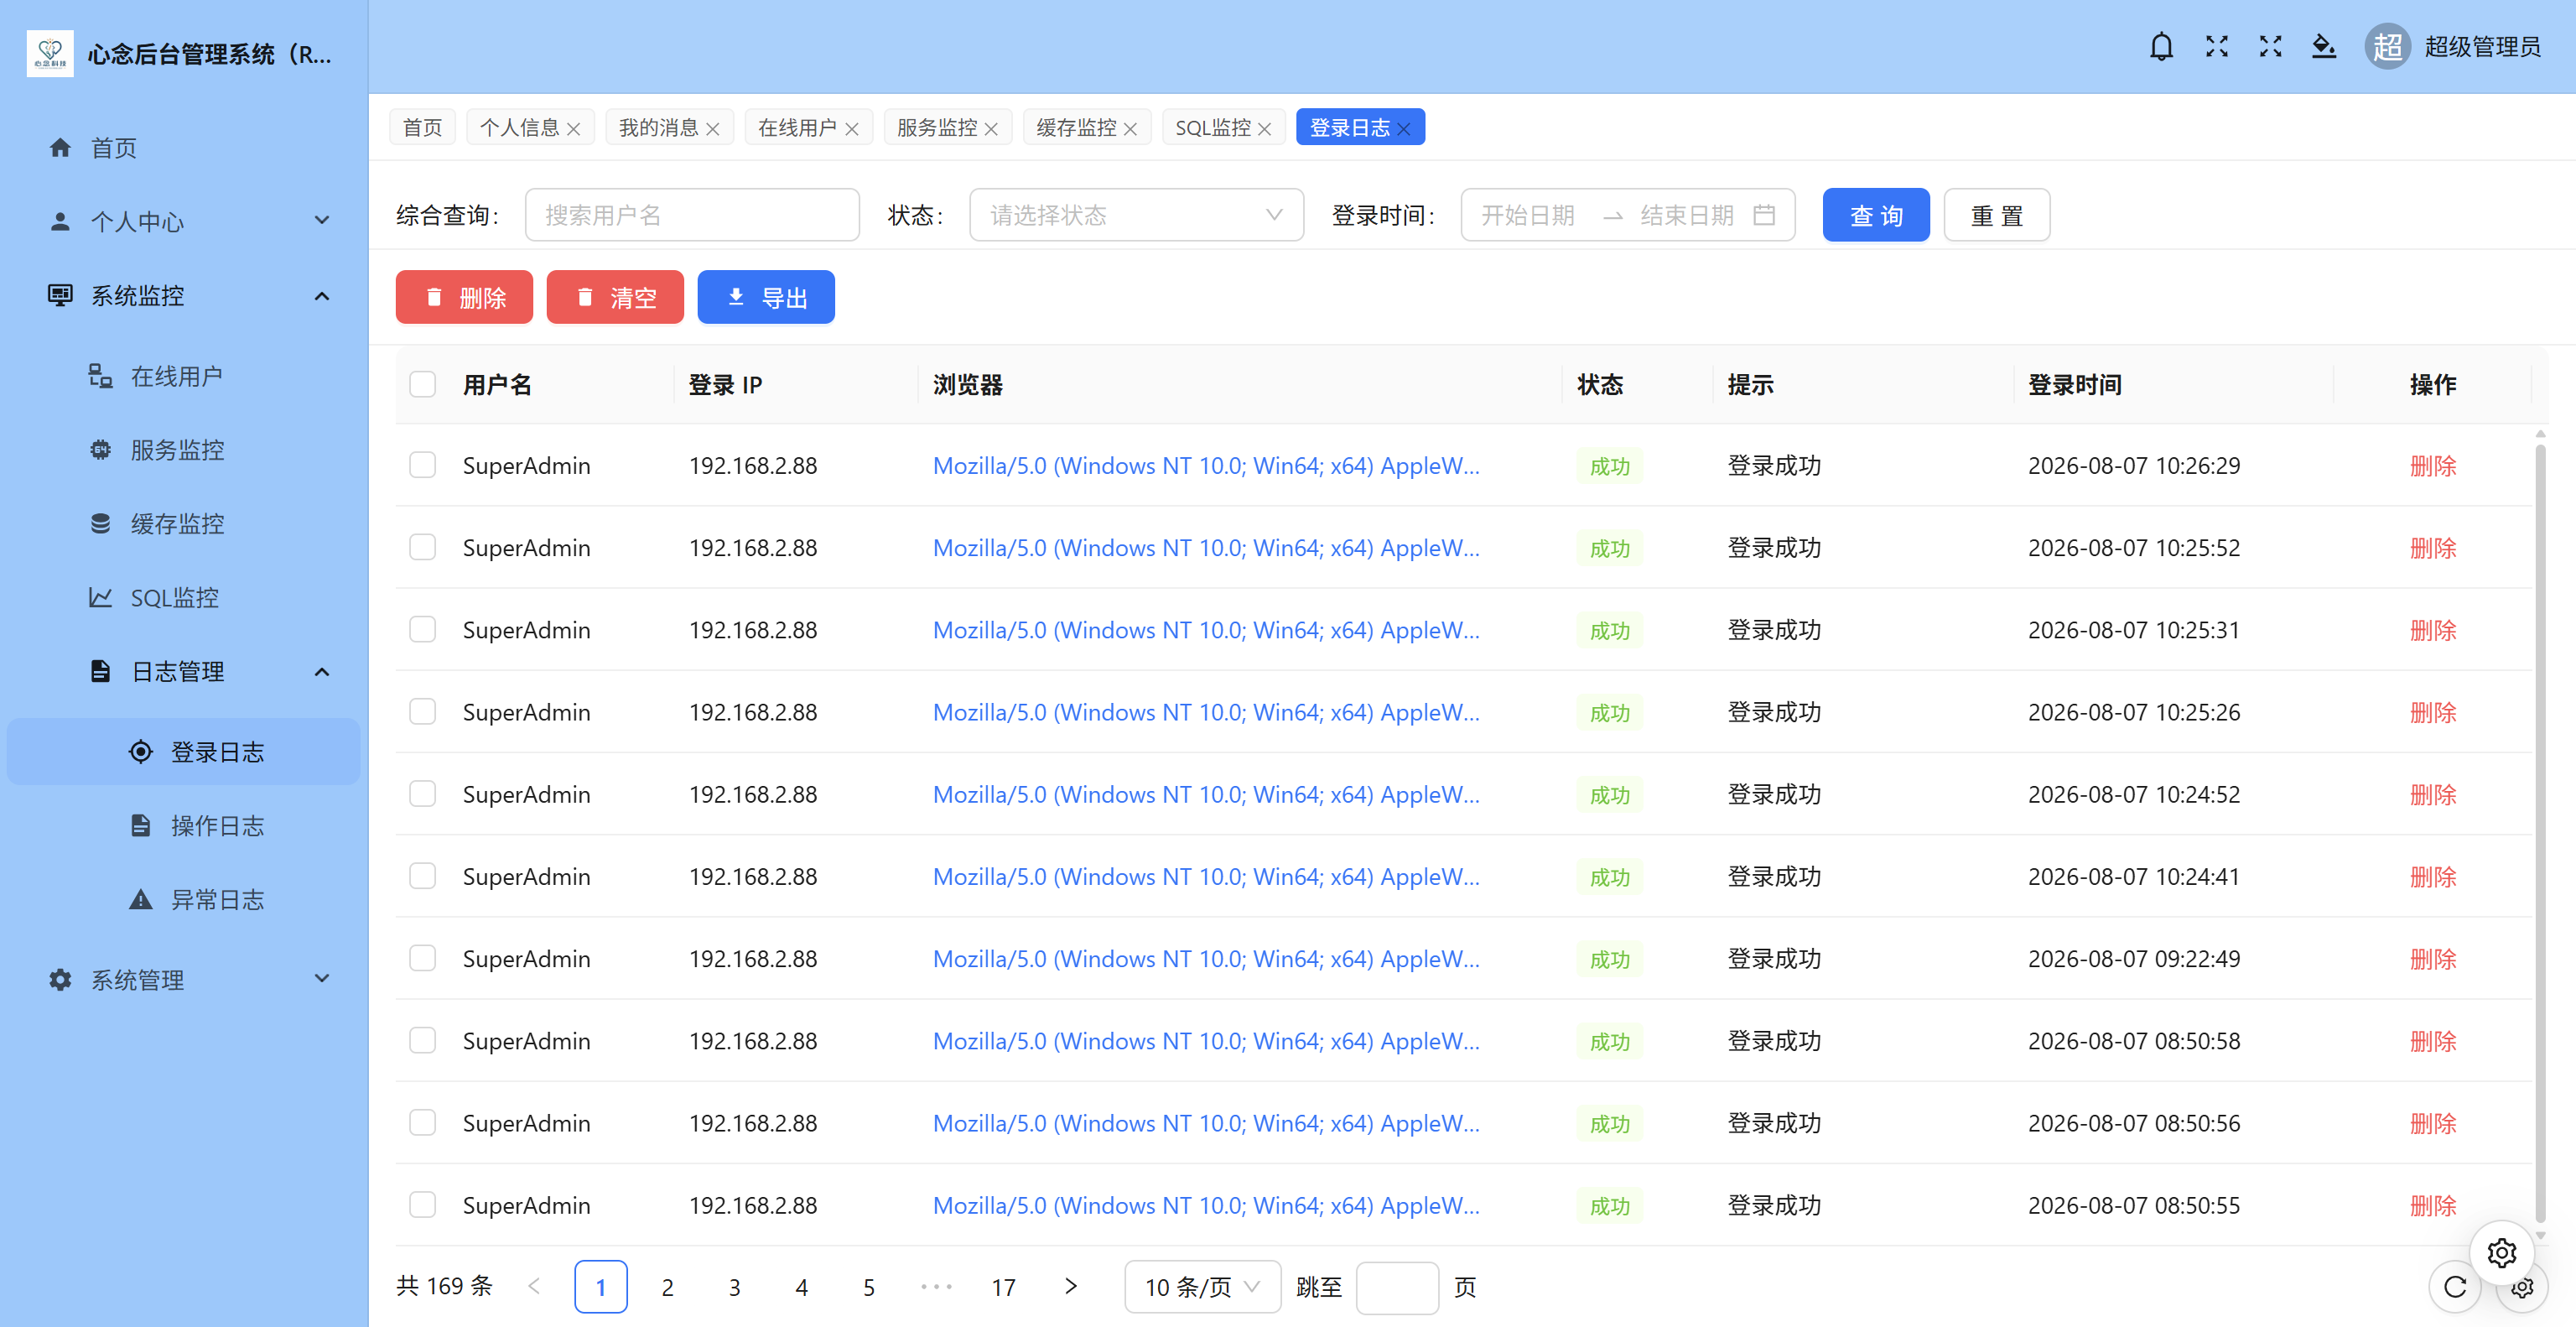Click the 搜索用户名 search field
Image resolution: width=2576 pixels, height=1327 pixels.
coord(692,215)
